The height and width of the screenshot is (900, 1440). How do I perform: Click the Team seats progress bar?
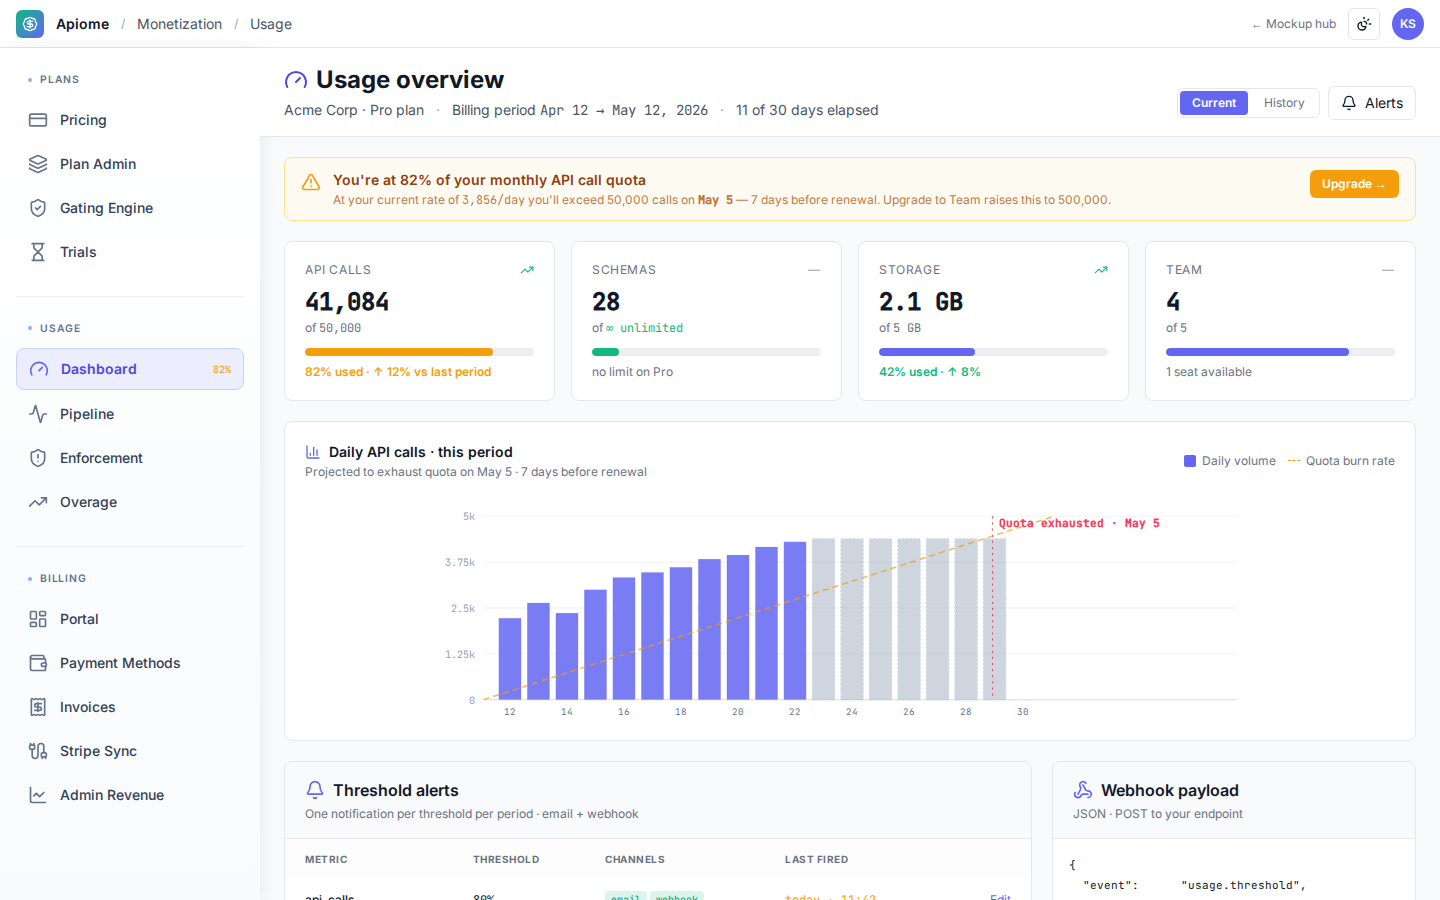tap(1280, 352)
